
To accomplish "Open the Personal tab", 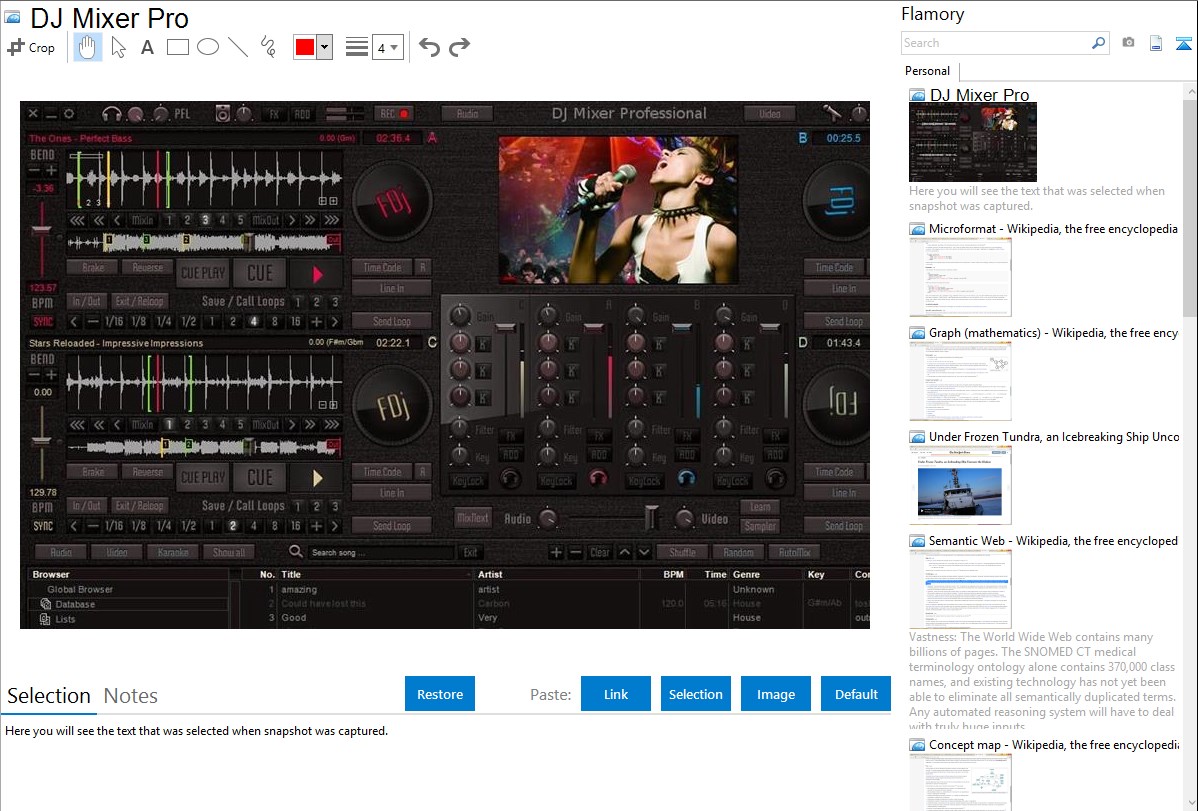I will (x=927, y=71).
